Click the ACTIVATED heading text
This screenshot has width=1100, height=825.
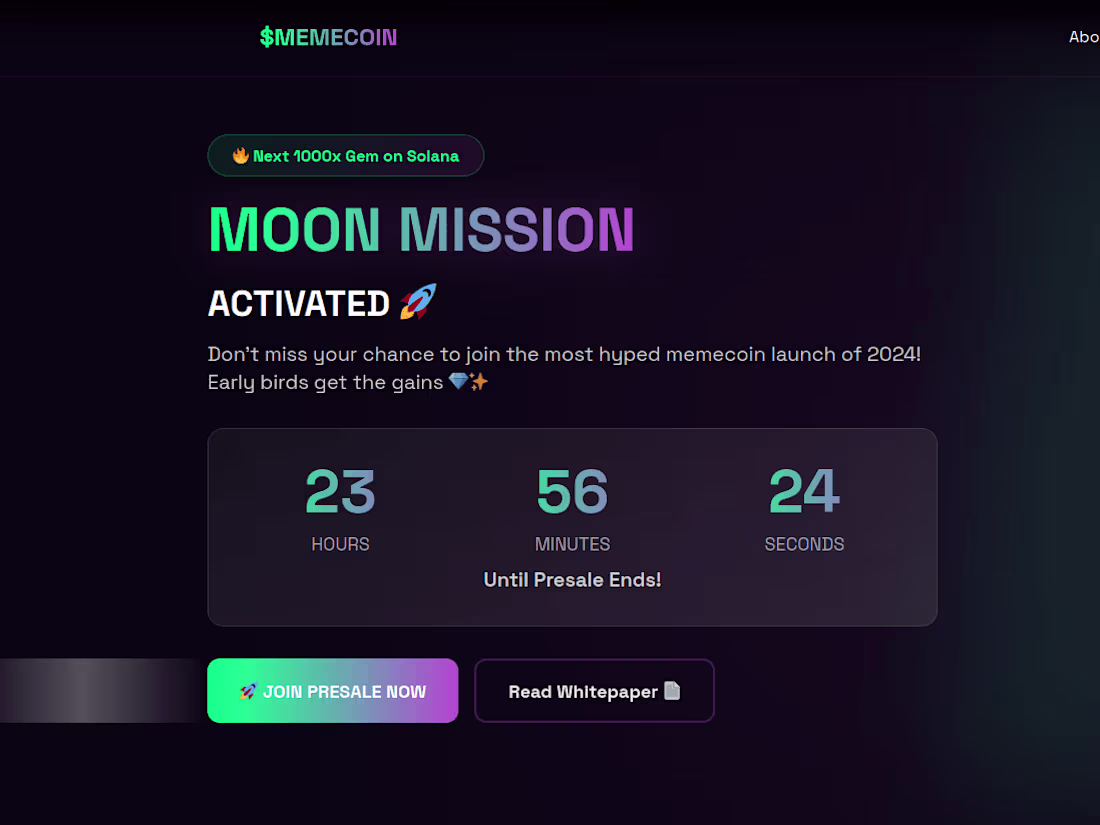pyautogui.click(x=298, y=304)
